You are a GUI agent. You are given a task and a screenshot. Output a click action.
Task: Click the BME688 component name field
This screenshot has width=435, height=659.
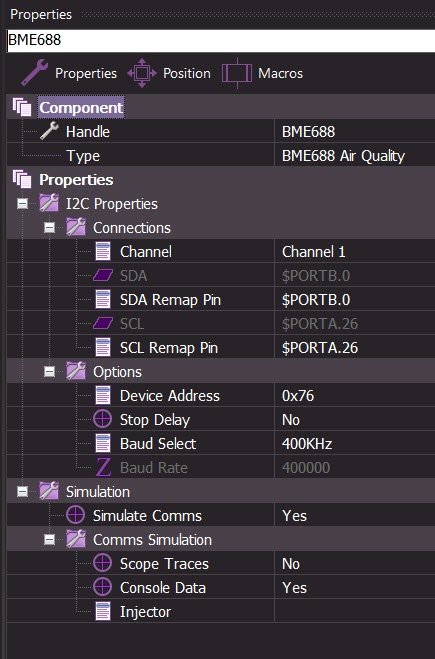coord(221,40)
